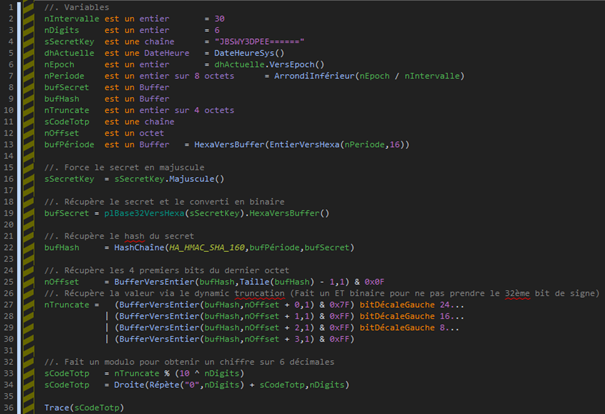Viewport: 605px width, 414px height.
Task: Click 'bitDécaleGauche 8' on line 29
Action: pyautogui.click(x=402, y=328)
